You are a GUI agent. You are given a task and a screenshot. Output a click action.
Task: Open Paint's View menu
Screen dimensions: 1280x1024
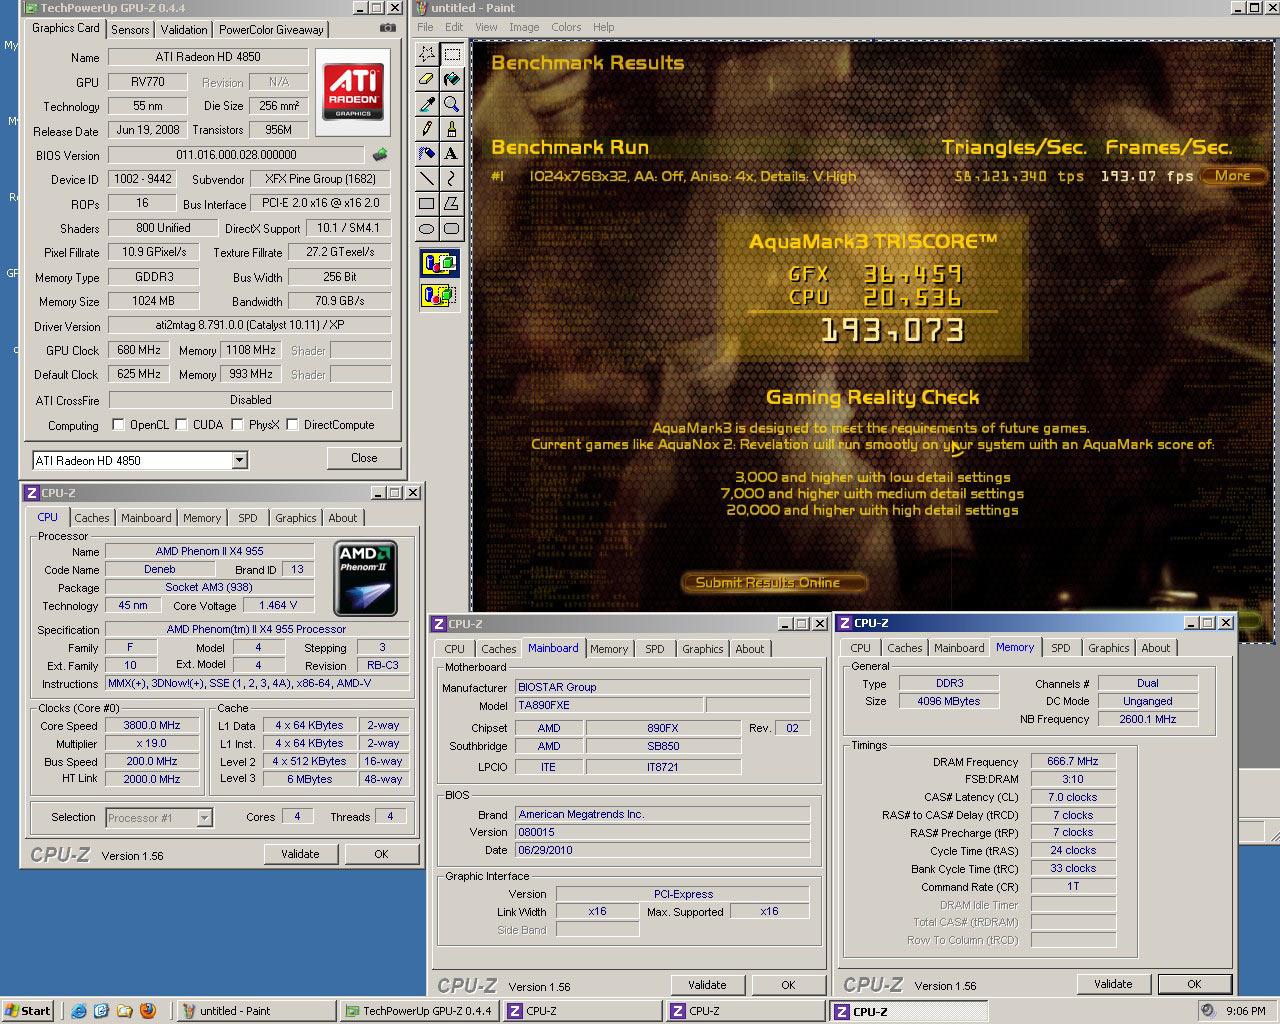click(x=486, y=27)
